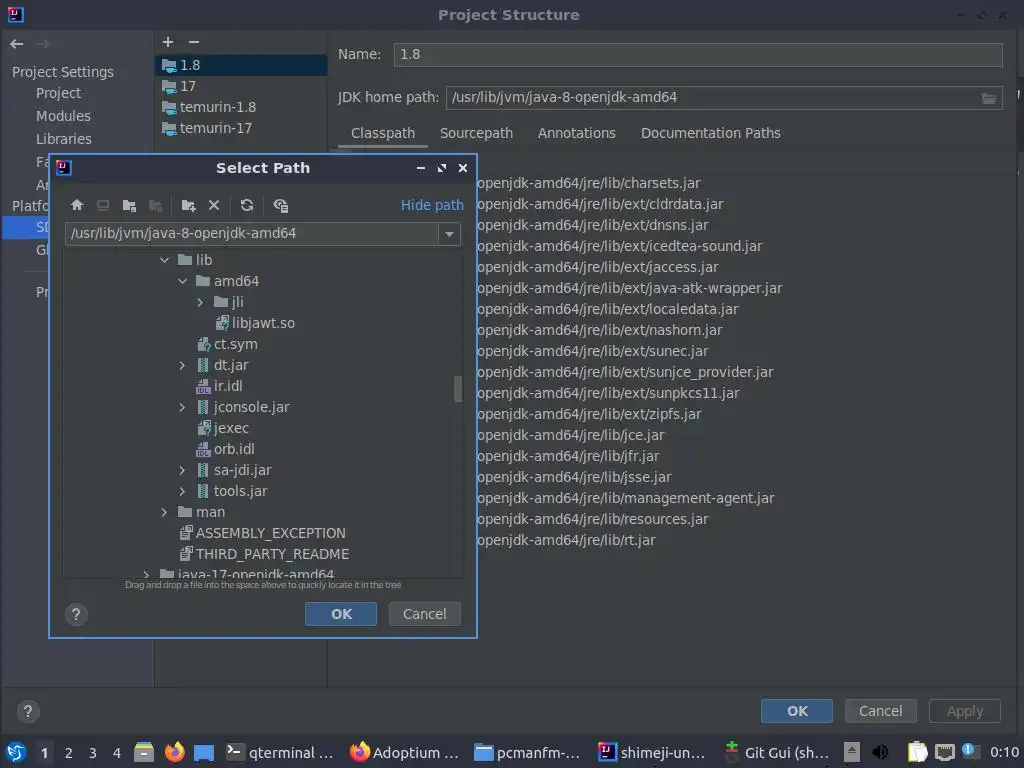This screenshot has height=768, width=1024.
Task: Switch to the Classpath tab
Action: coord(383,133)
